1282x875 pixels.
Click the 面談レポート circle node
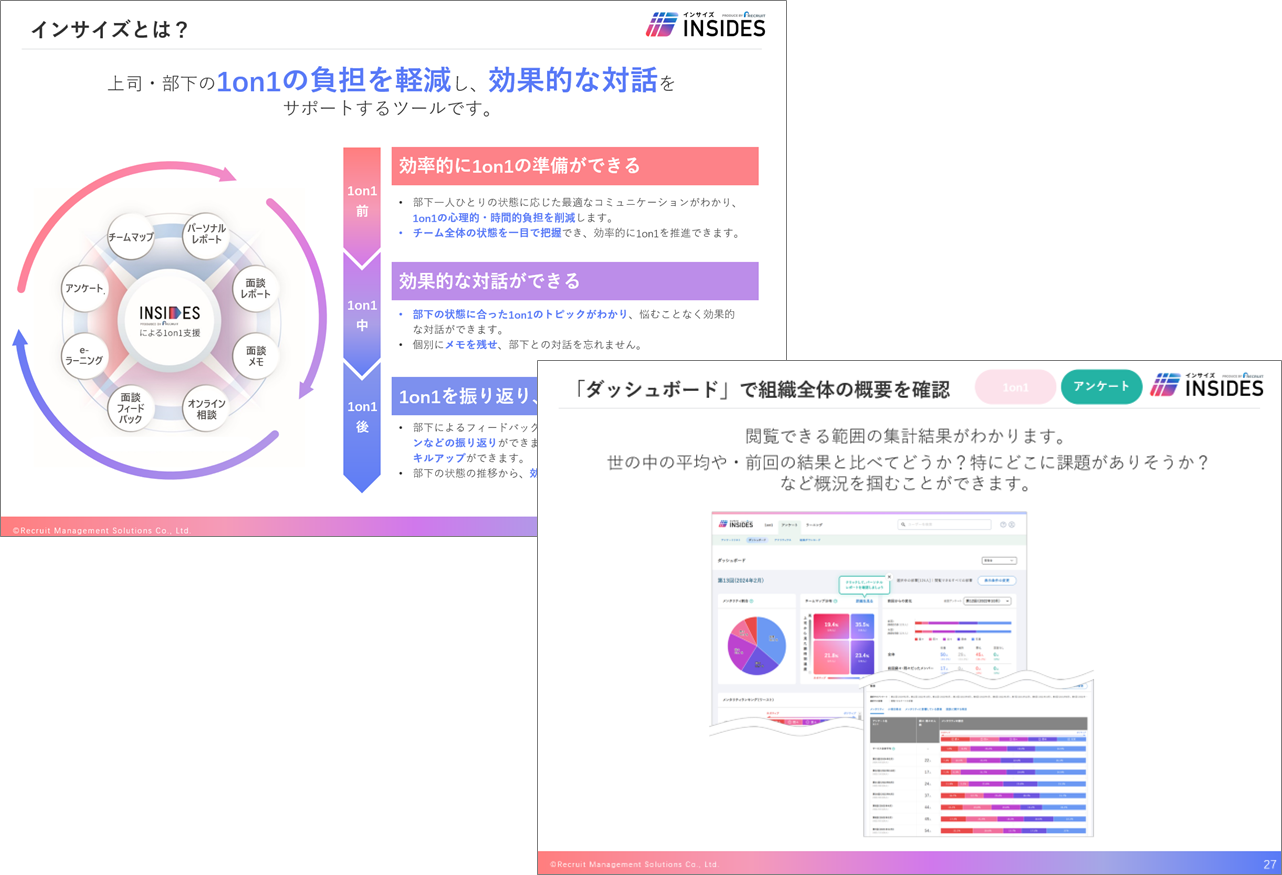pyautogui.click(x=256, y=289)
